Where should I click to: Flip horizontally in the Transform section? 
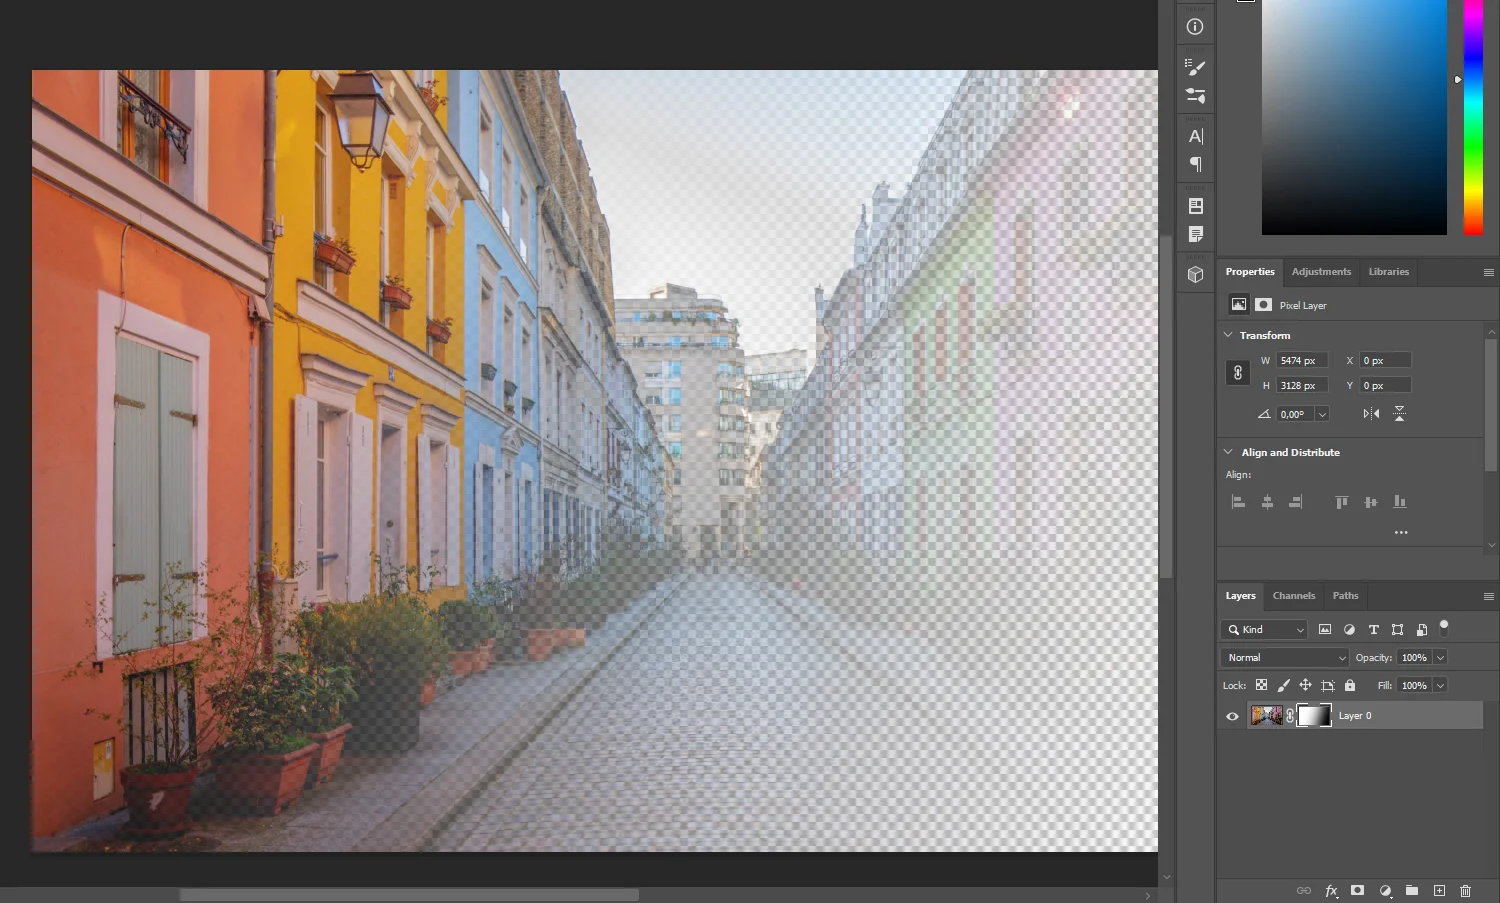(x=1371, y=414)
